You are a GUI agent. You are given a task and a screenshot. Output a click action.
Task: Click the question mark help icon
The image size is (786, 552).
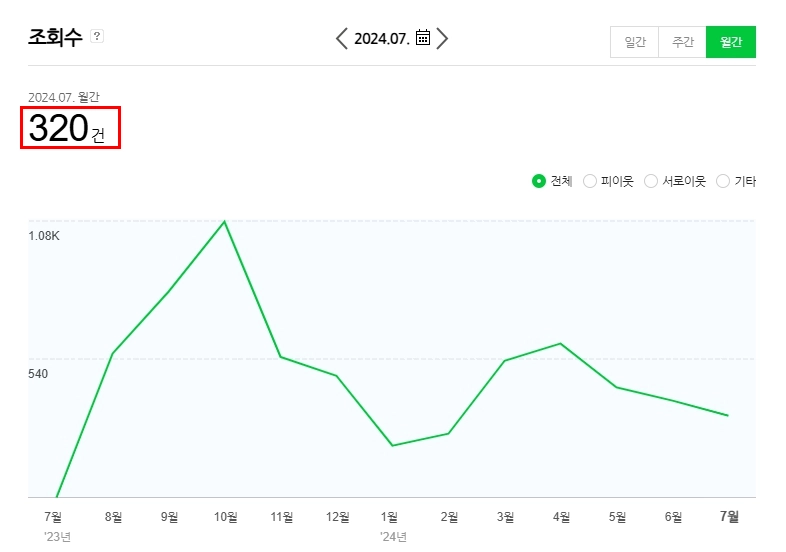point(97,36)
